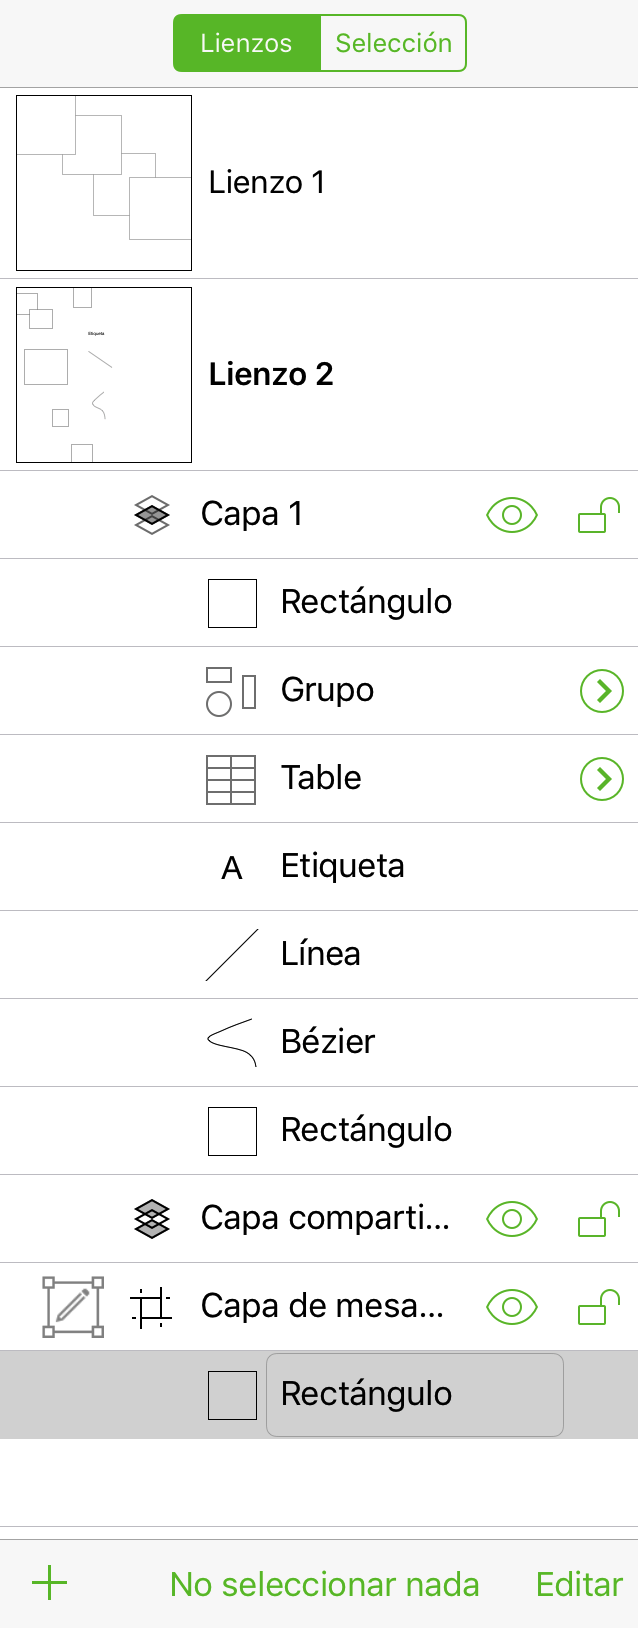
Task: Select the Etiqueta text object row
Action: [x=319, y=867]
